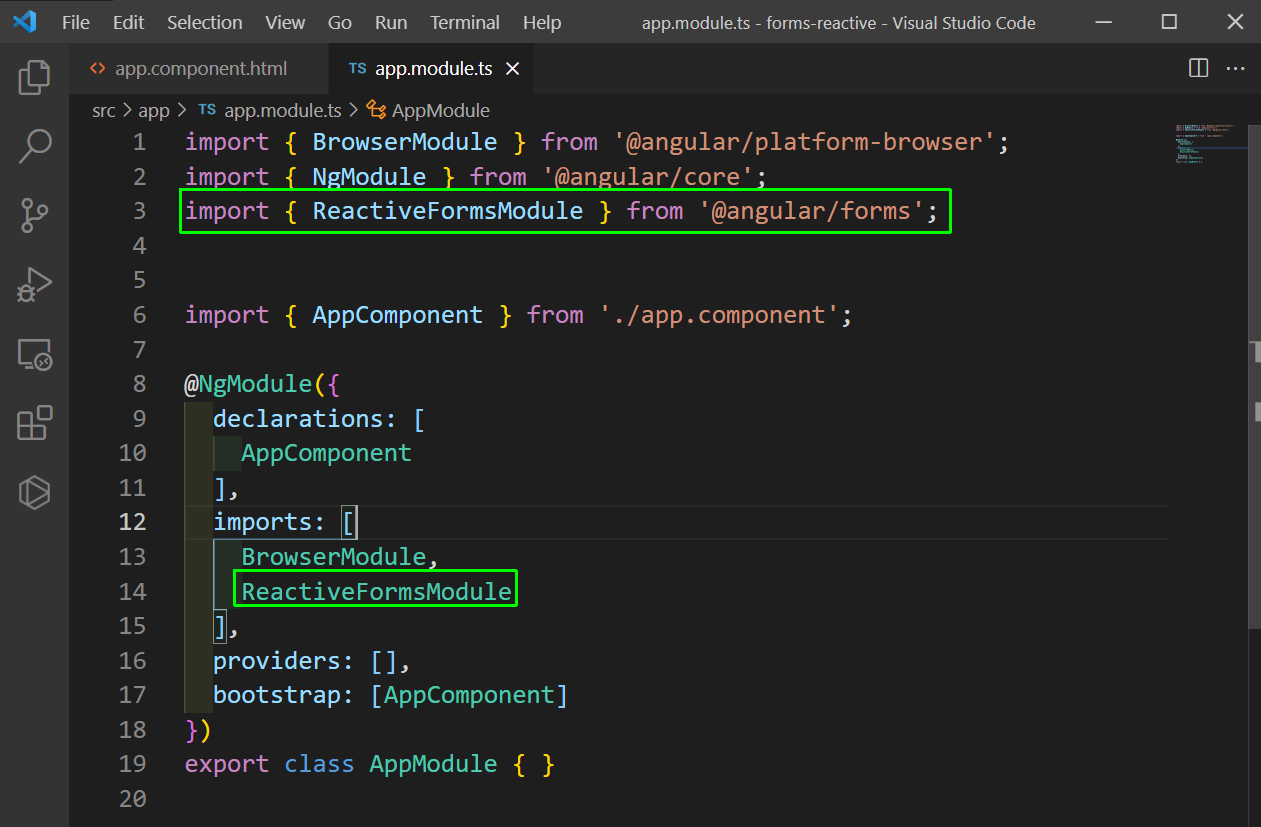1261x827 pixels.
Task: Click the AppModule symbol breadcrumb
Action: pyautogui.click(x=428, y=110)
